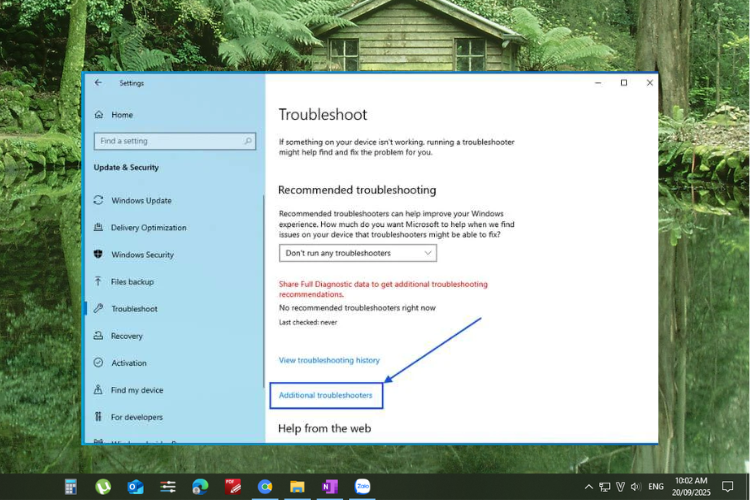The height and width of the screenshot is (500, 750).
Task: Click the Activation checkmark icon
Action: [x=98, y=363]
